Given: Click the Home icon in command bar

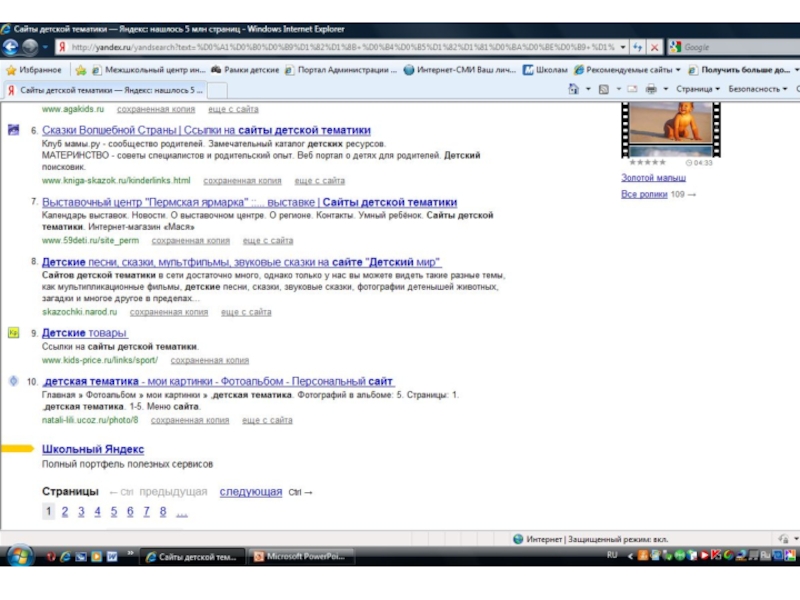Looking at the screenshot, I should [574, 89].
